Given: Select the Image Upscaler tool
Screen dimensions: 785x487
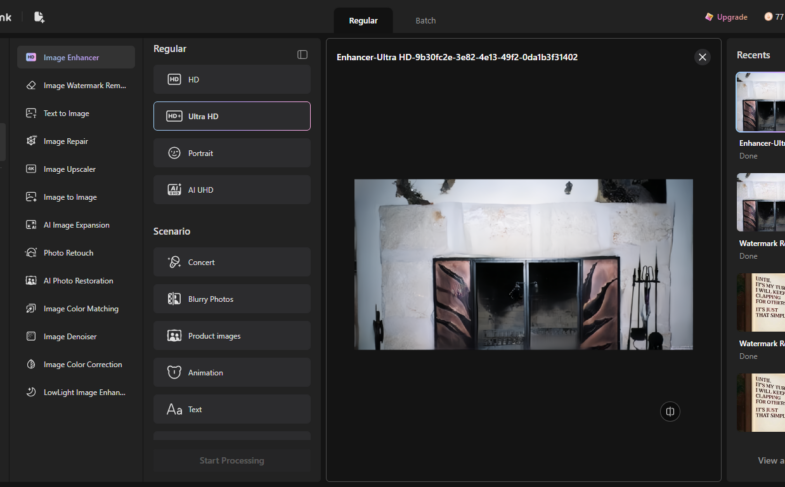Looking at the screenshot, I should (76, 169).
